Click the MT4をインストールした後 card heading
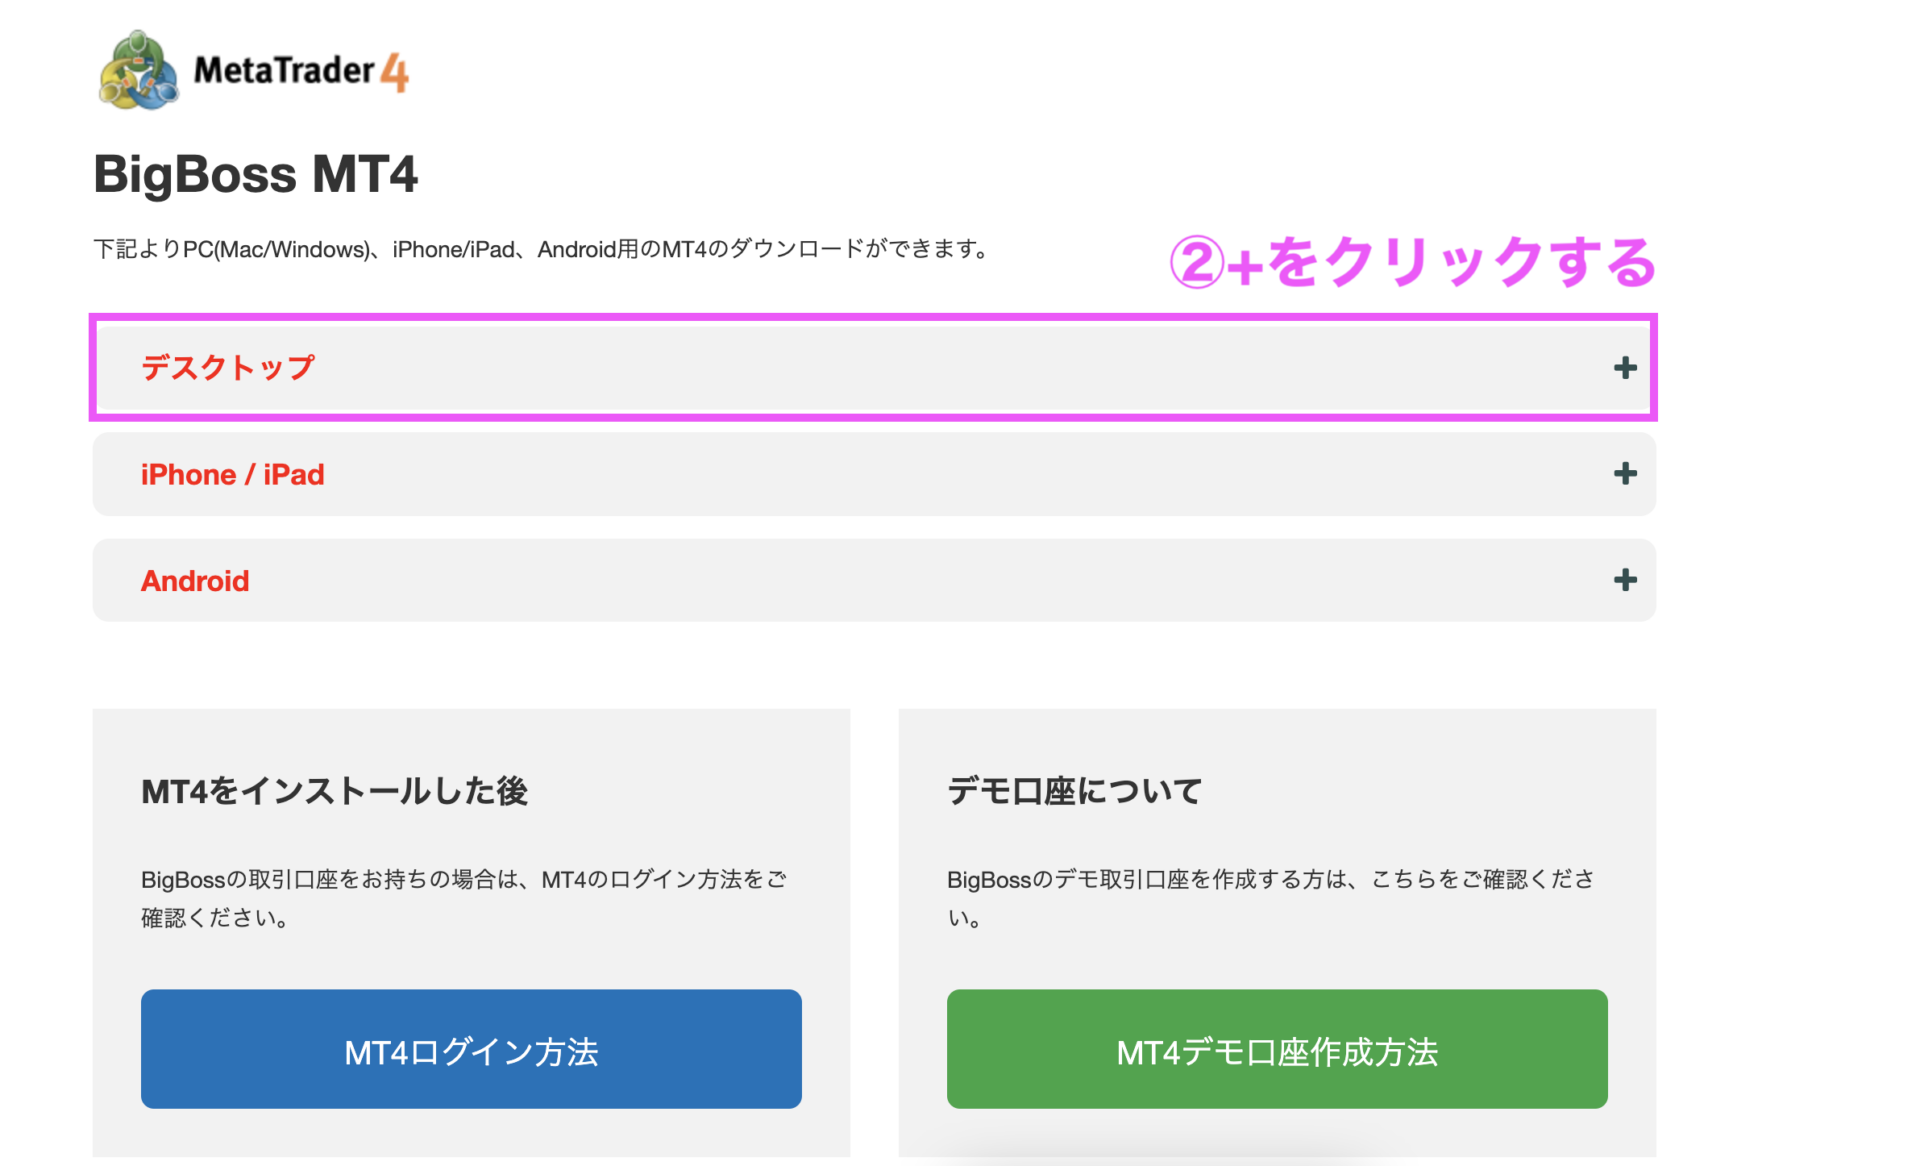Image resolution: width=1920 pixels, height=1166 pixels. tap(334, 791)
